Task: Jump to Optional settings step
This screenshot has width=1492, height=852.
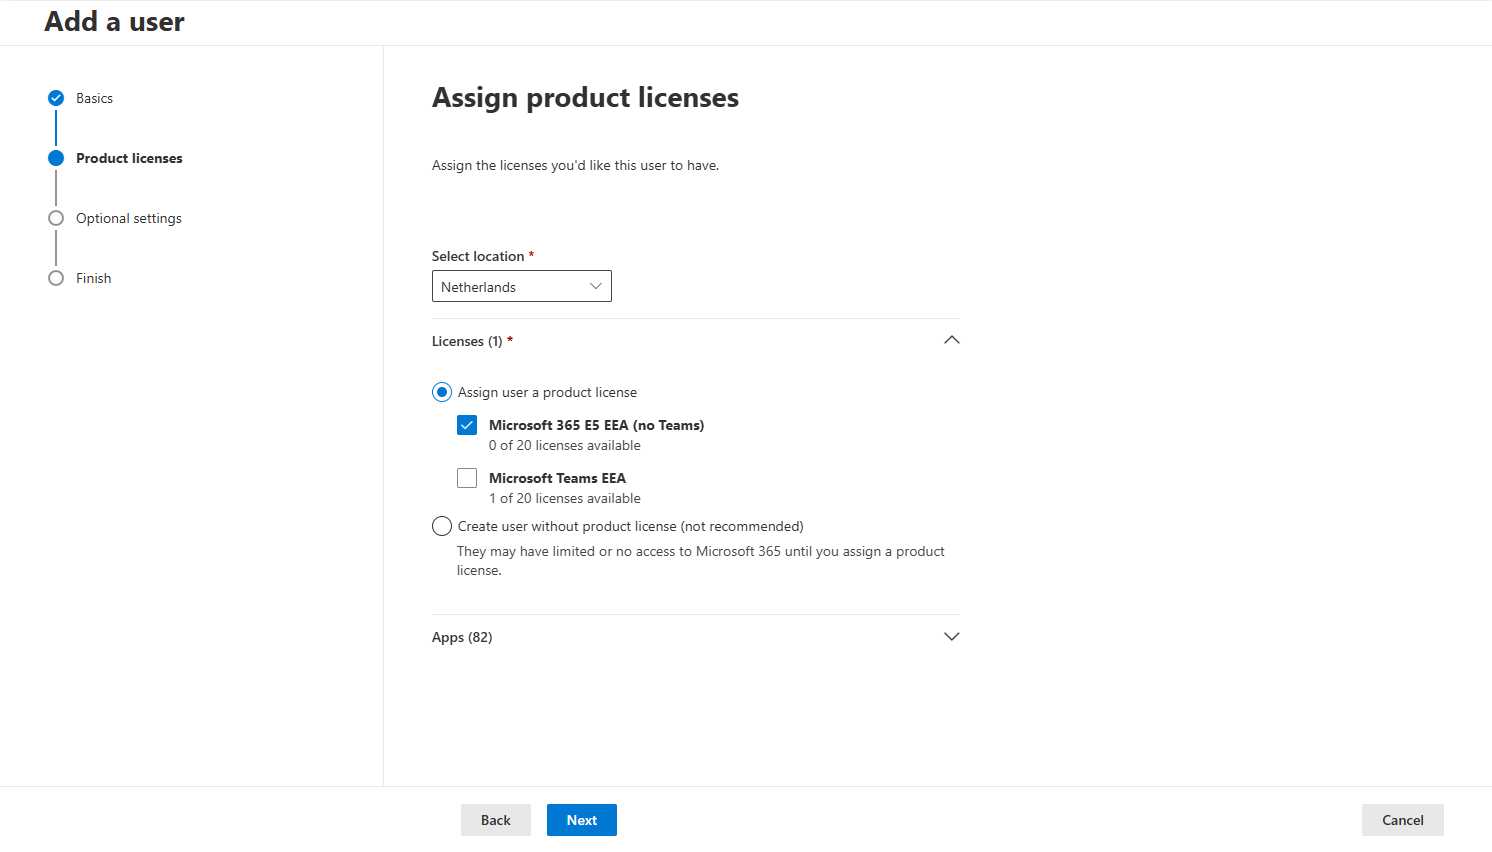Action: (129, 218)
